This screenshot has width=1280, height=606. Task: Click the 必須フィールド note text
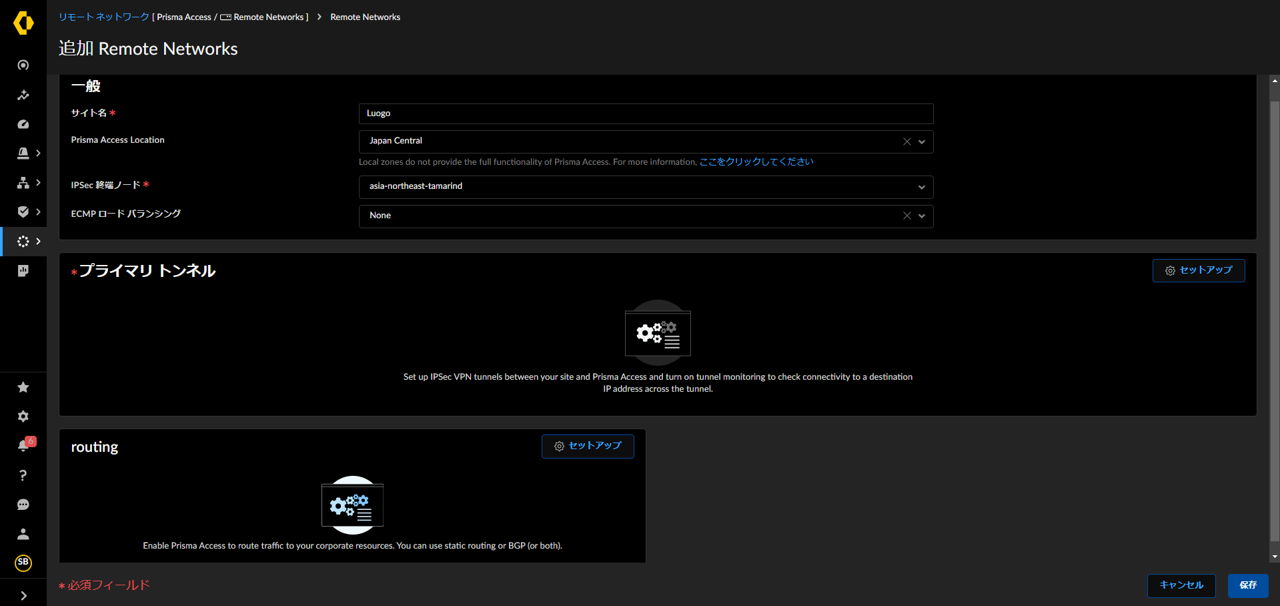point(109,585)
